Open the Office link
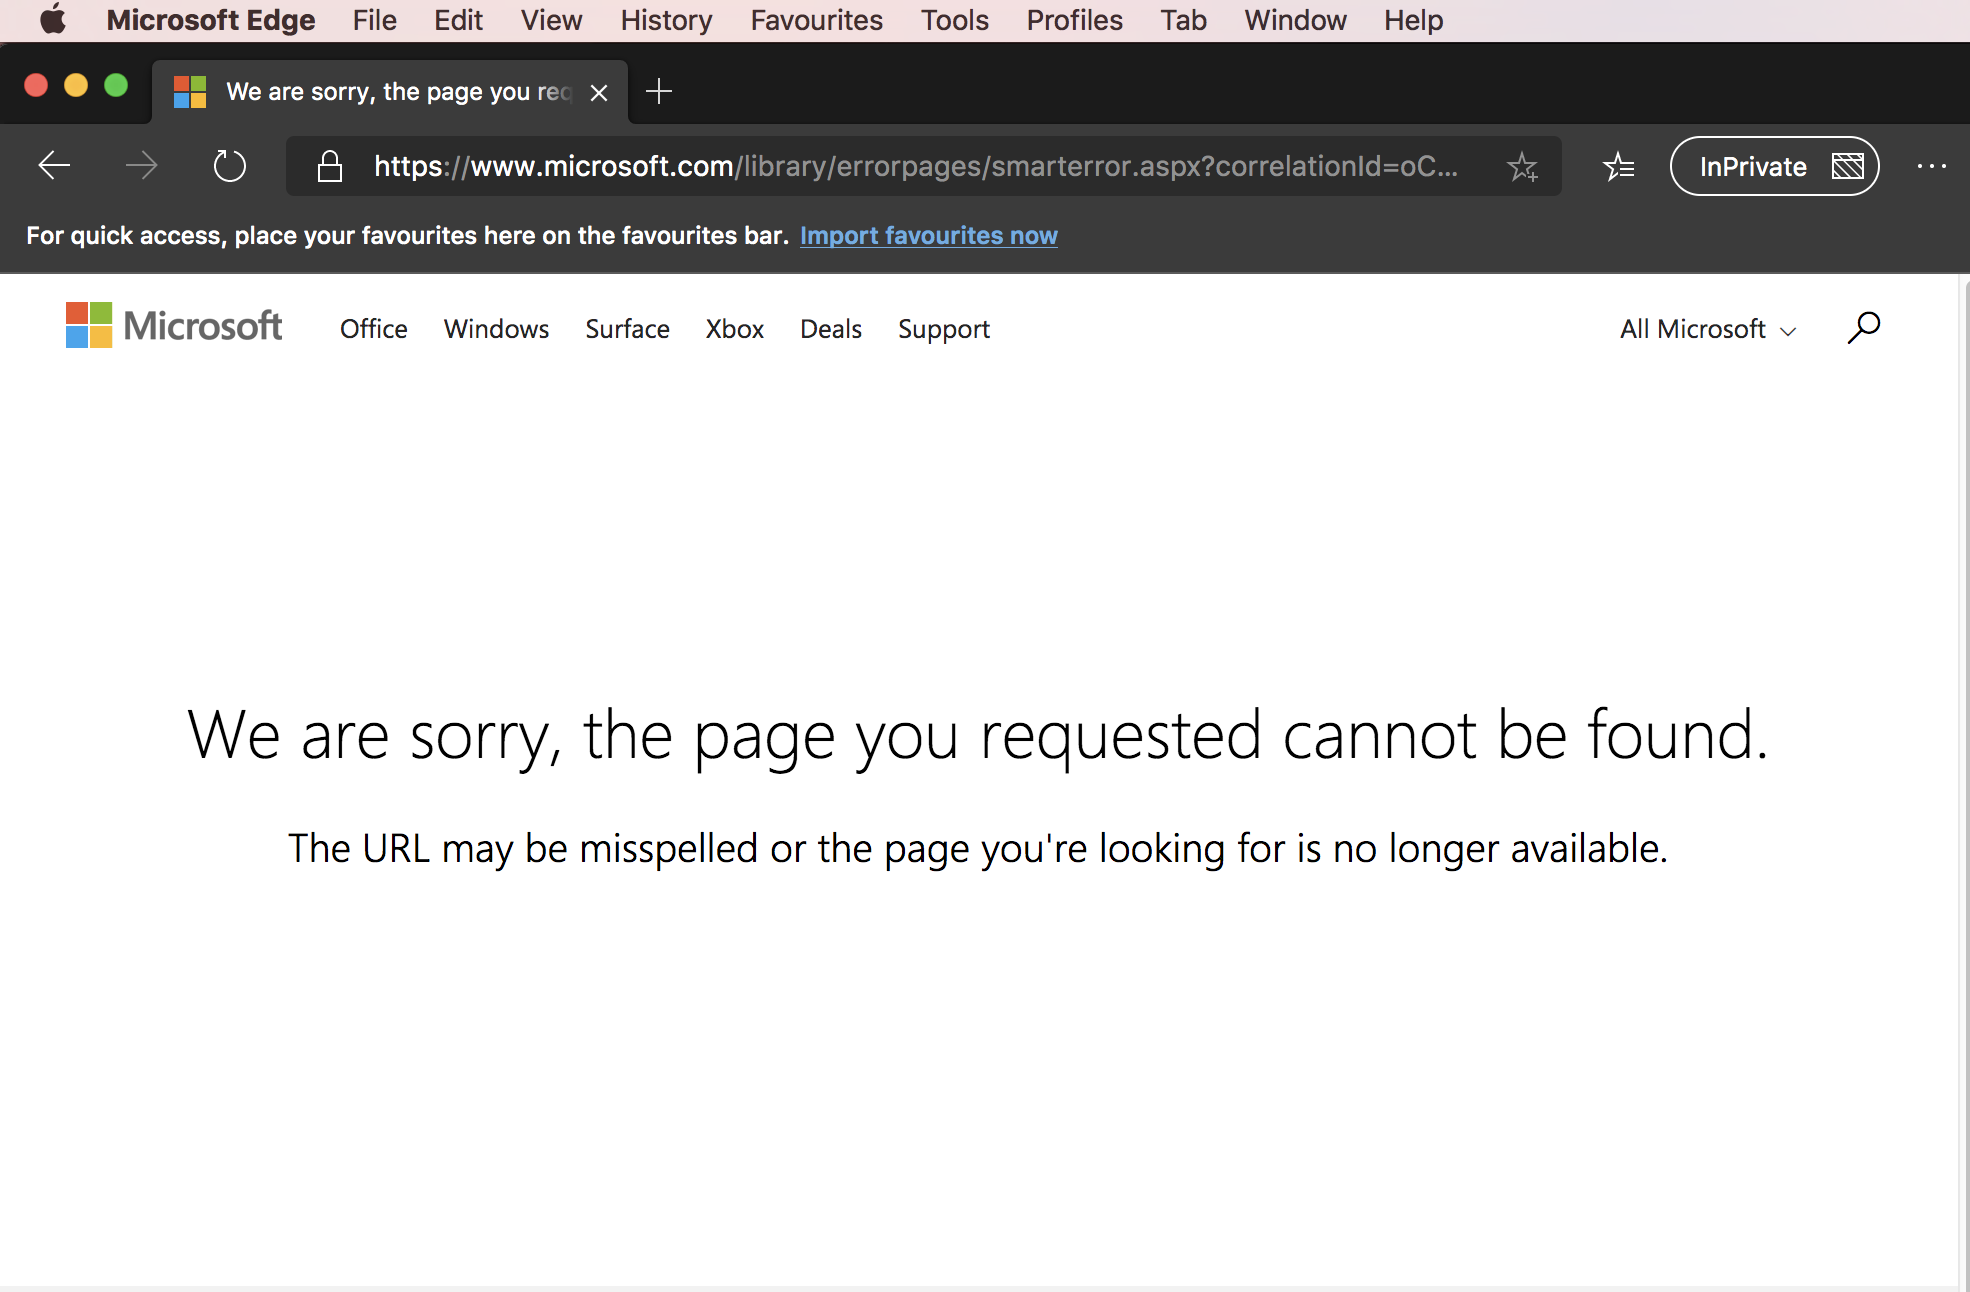The width and height of the screenshot is (1970, 1292). click(x=374, y=329)
